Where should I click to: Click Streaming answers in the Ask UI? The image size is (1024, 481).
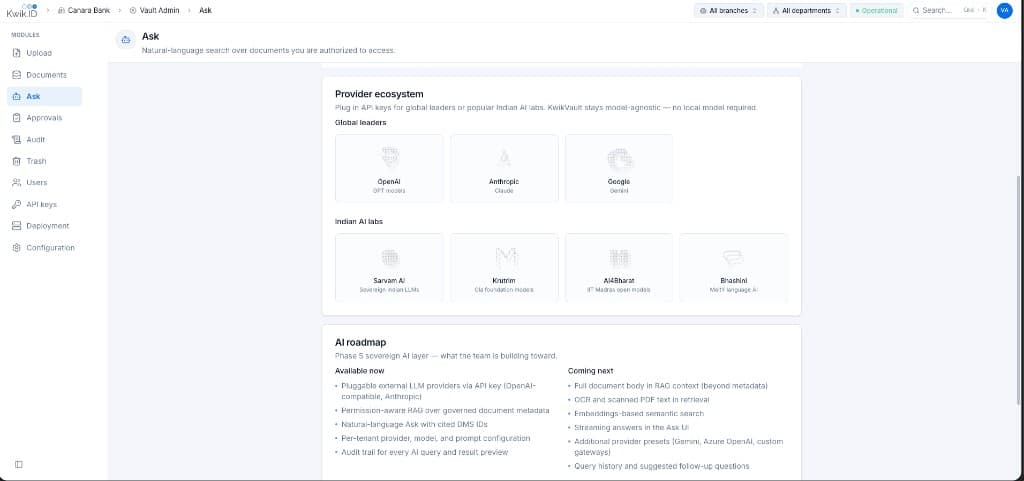tap(632, 427)
